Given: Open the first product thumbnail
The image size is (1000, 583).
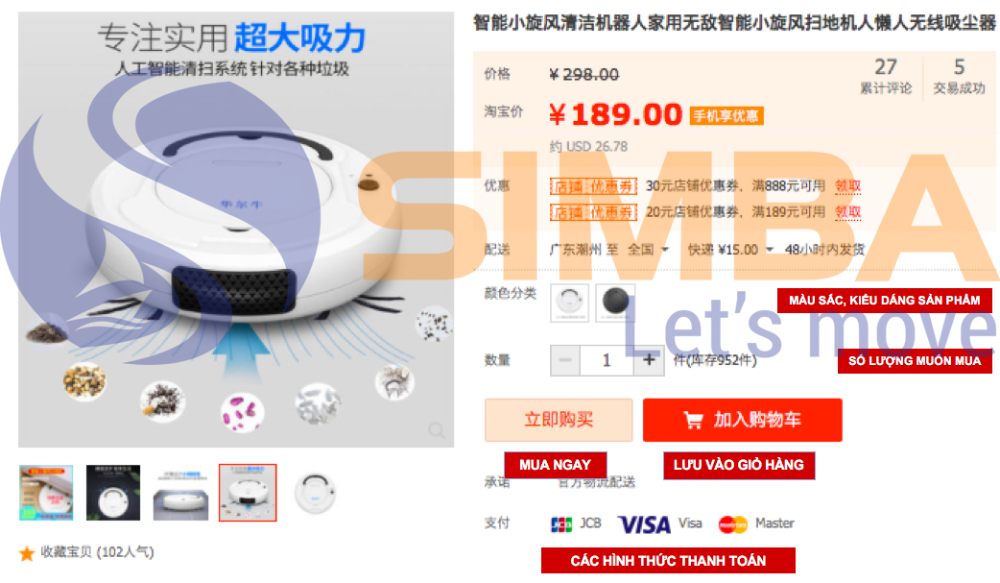Looking at the screenshot, I should [46, 492].
